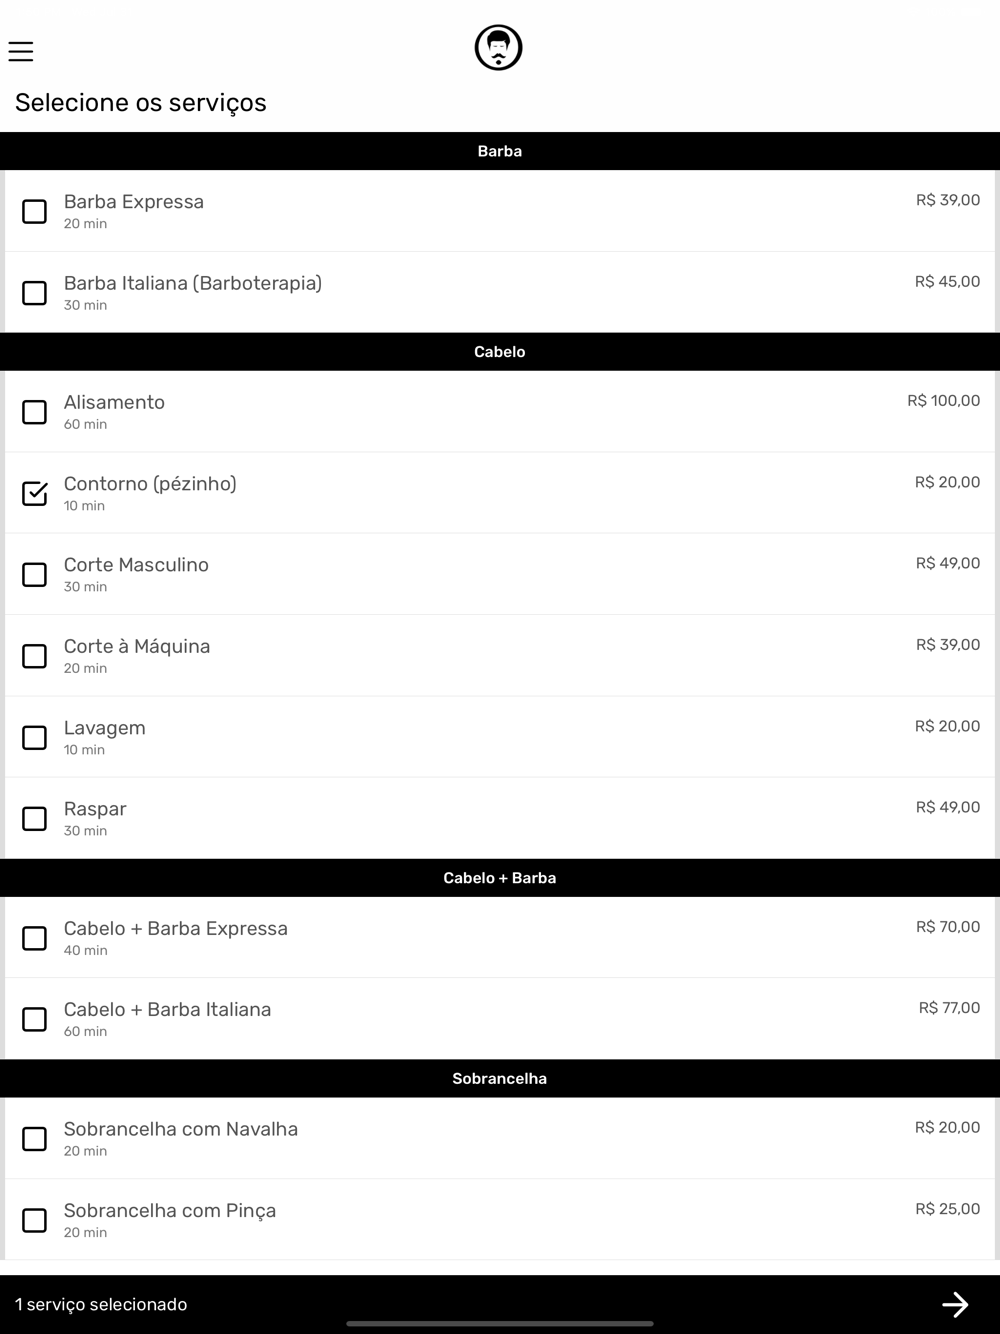Select the Lavagem checkbox
1000x1334 pixels.
(35, 738)
